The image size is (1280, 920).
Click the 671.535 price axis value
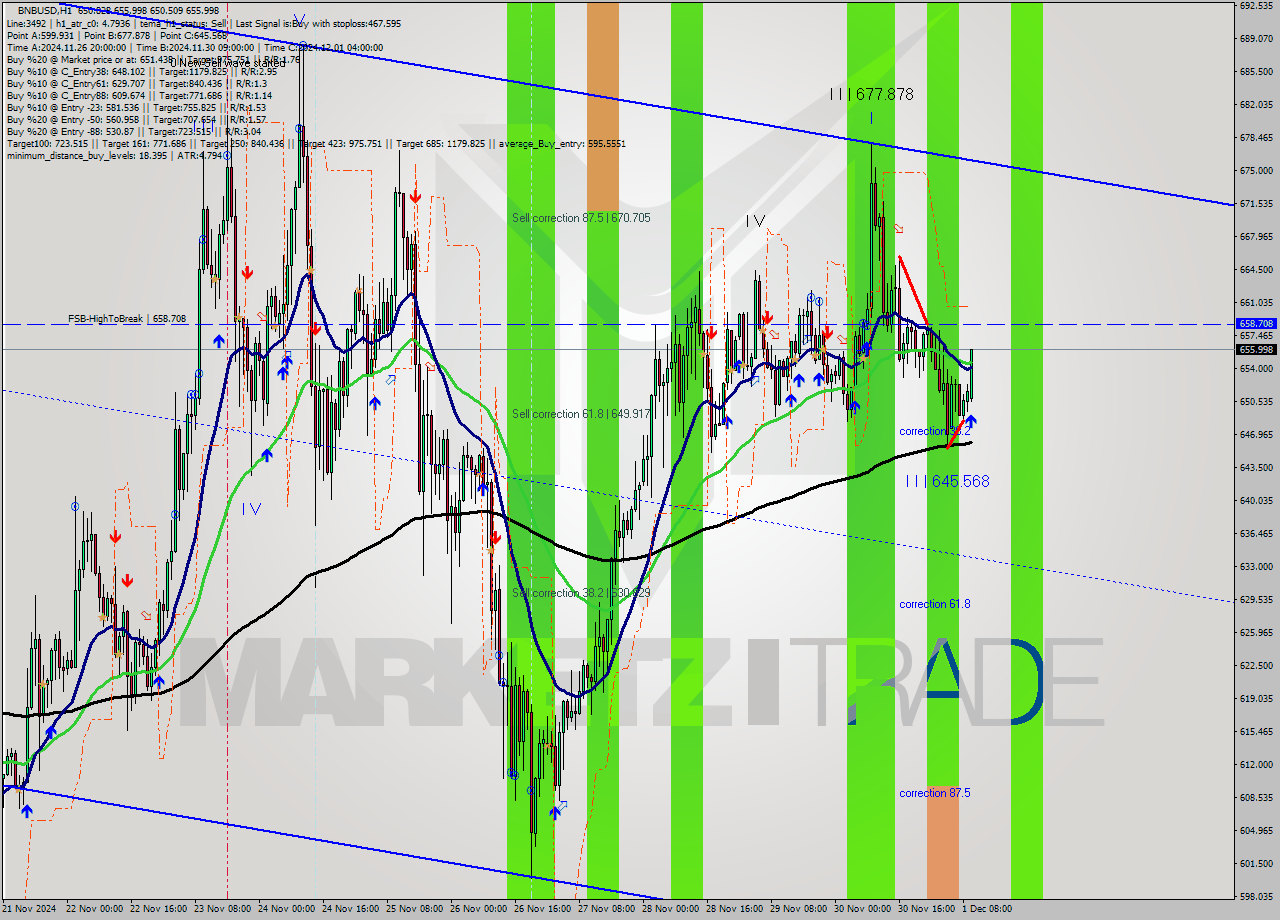point(1256,204)
